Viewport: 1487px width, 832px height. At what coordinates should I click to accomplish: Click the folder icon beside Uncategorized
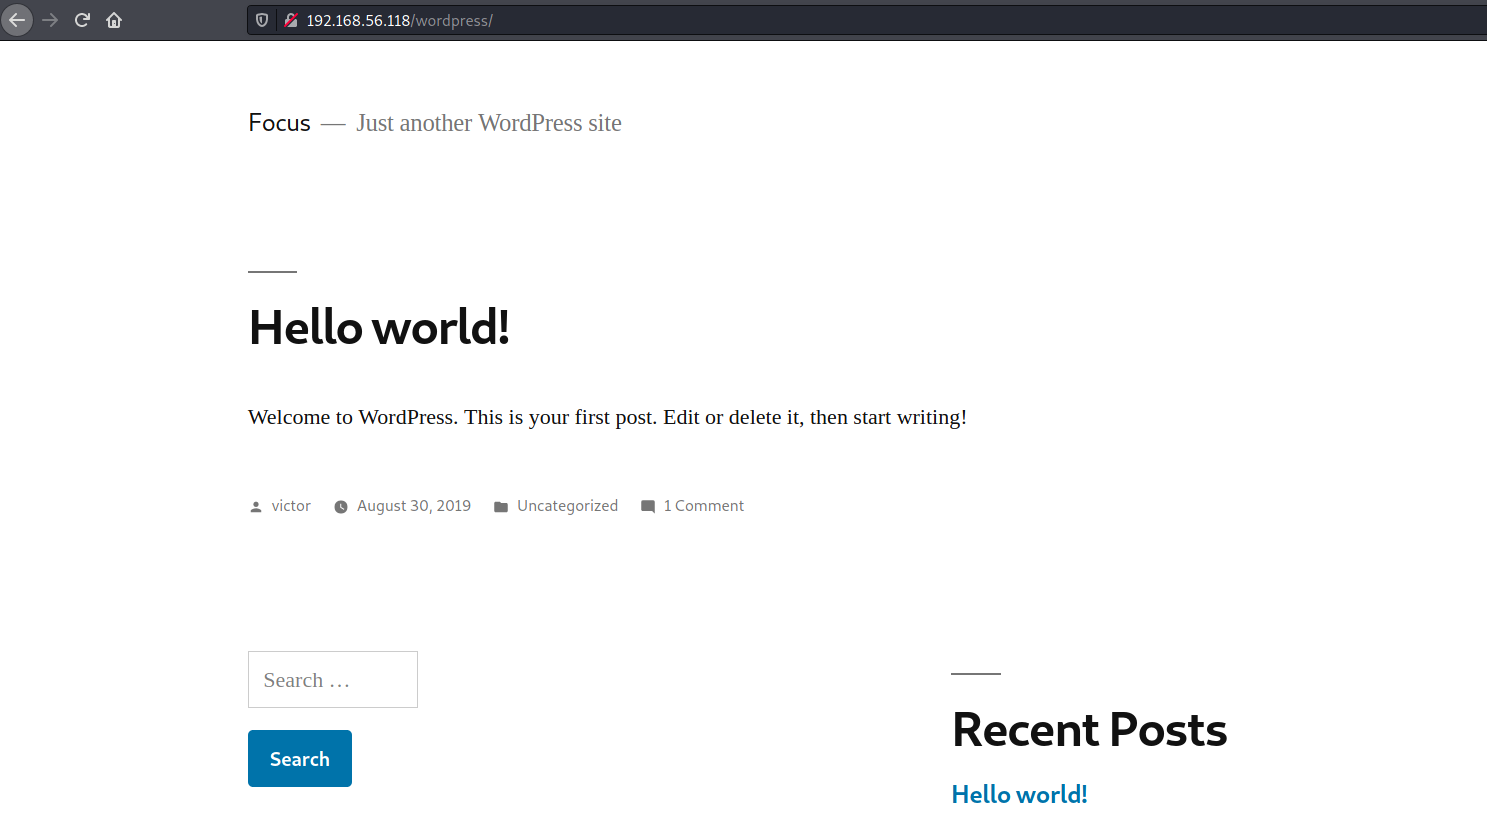[x=501, y=507]
